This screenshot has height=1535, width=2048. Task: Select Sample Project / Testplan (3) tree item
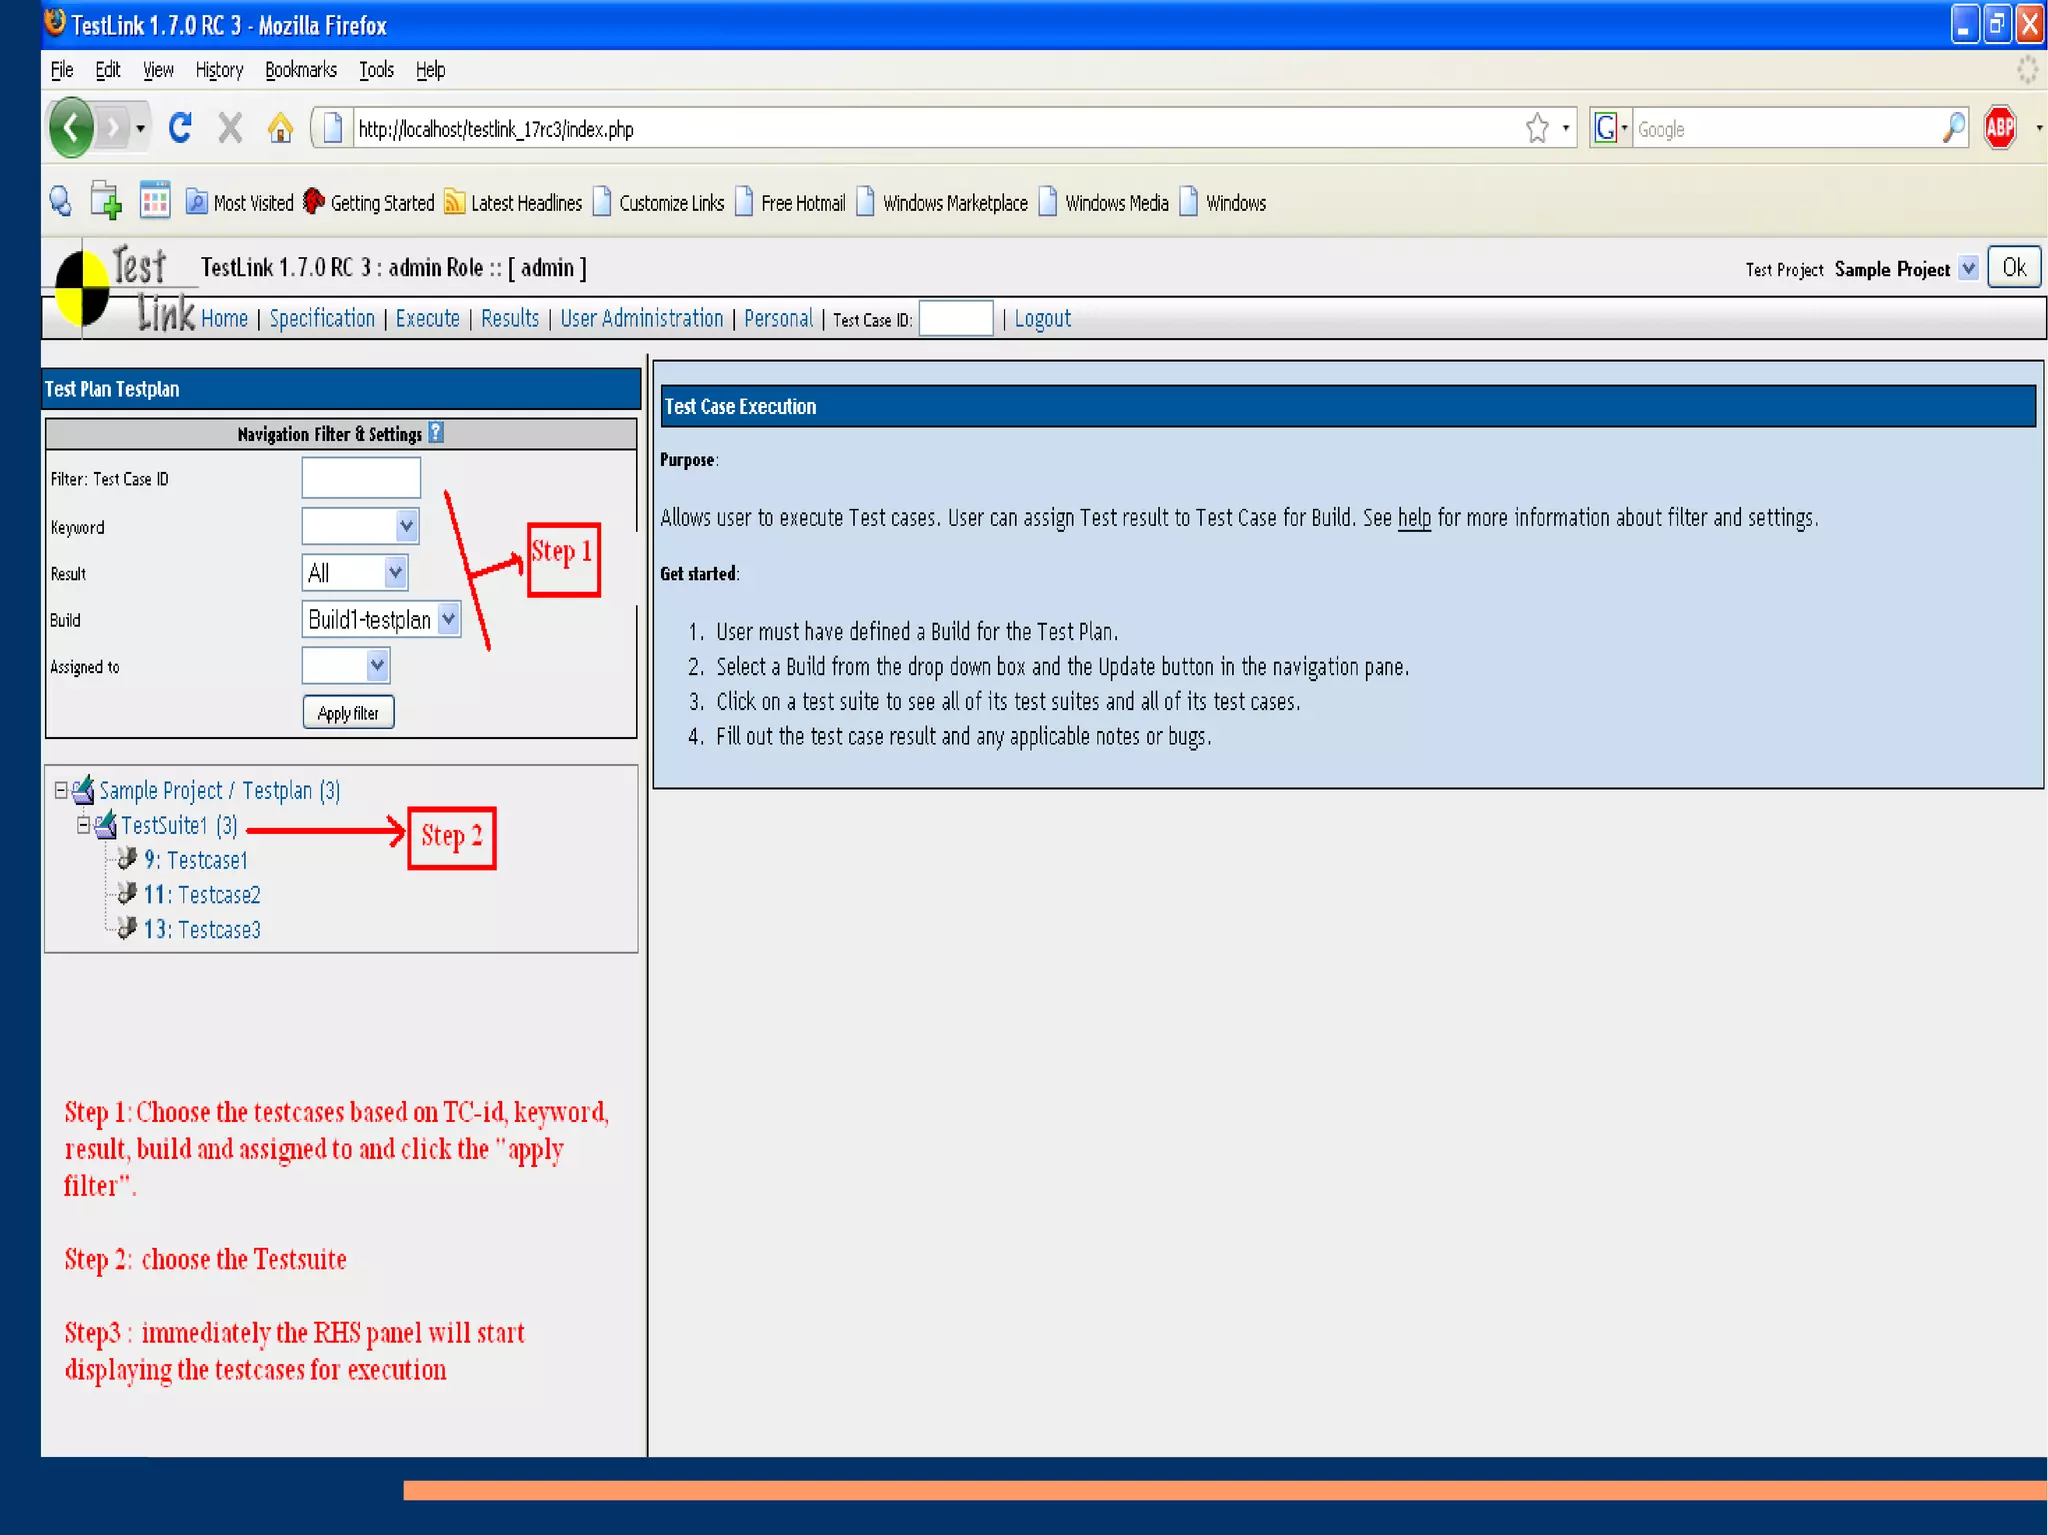pos(220,790)
